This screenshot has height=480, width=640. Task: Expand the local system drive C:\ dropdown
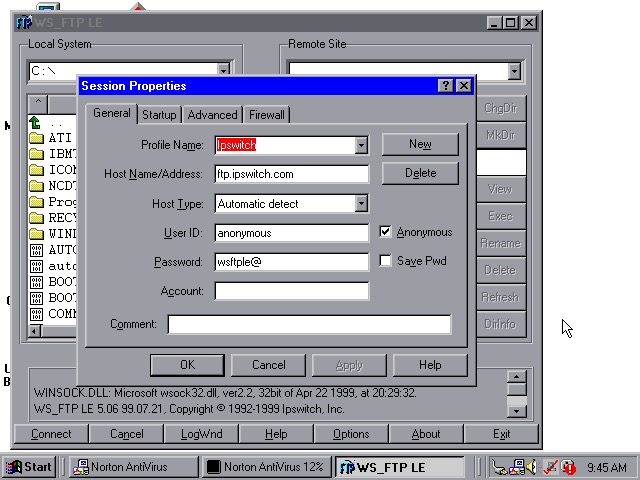point(223,70)
